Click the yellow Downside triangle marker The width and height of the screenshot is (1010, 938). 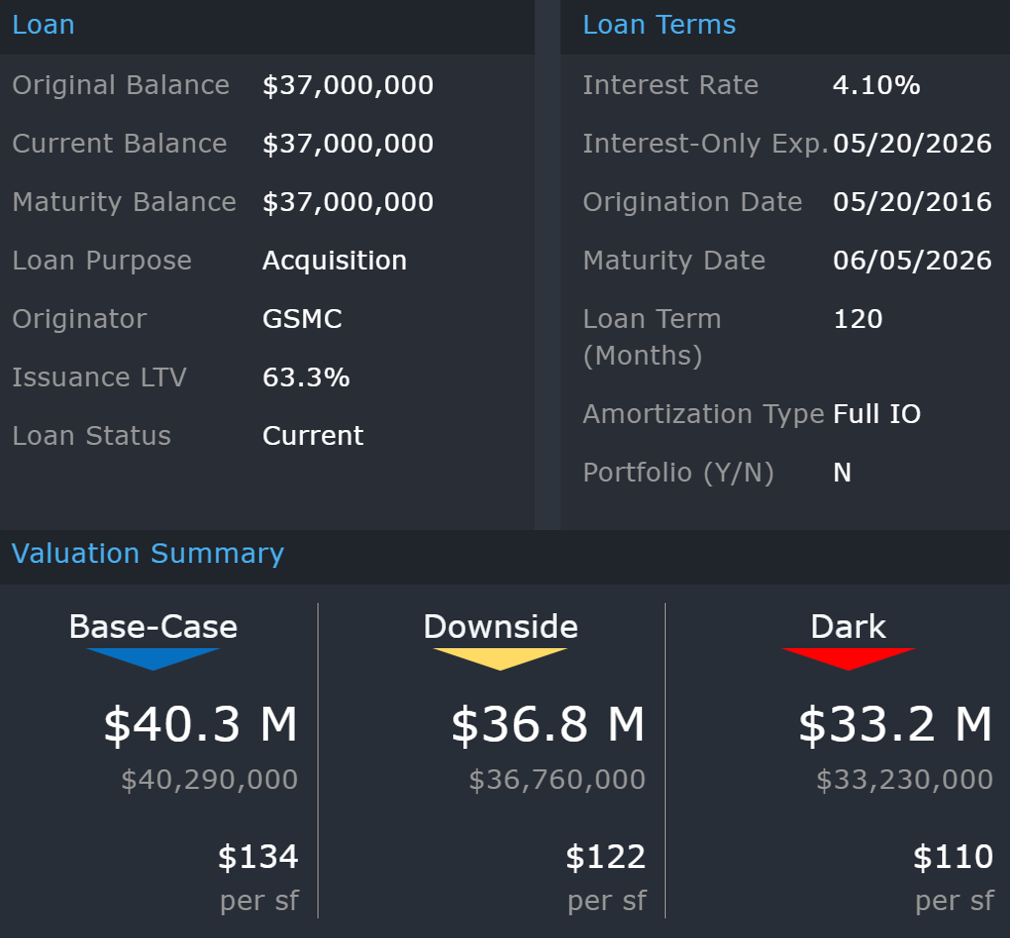[500, 658]
